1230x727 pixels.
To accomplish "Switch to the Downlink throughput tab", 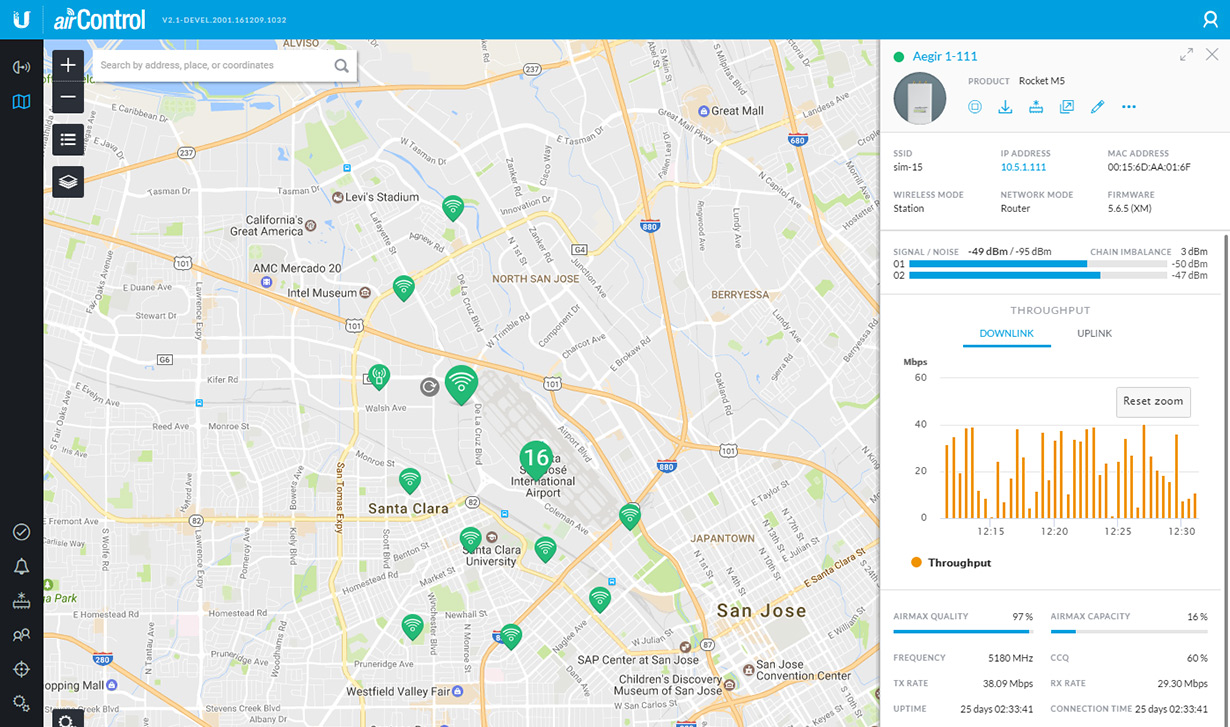I will click(1006, 333).
